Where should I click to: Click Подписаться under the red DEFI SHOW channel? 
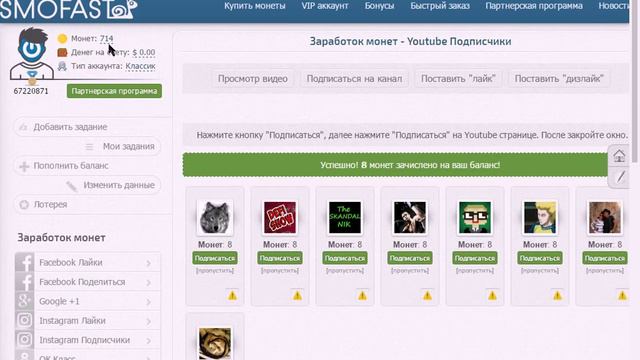point(280,258)
